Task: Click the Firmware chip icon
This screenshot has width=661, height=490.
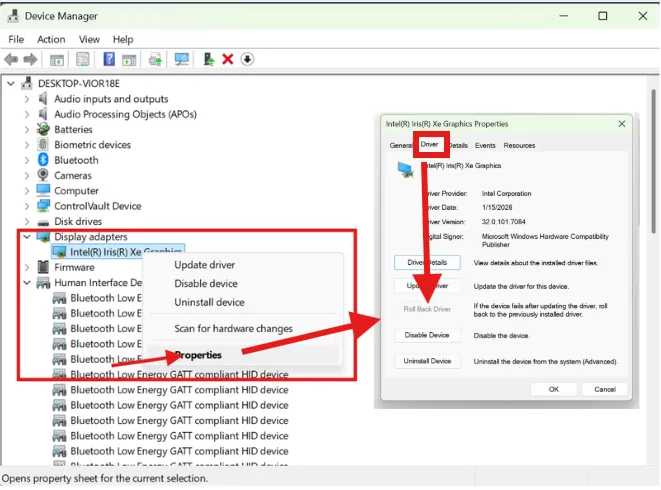Action: tap(43, 267)
